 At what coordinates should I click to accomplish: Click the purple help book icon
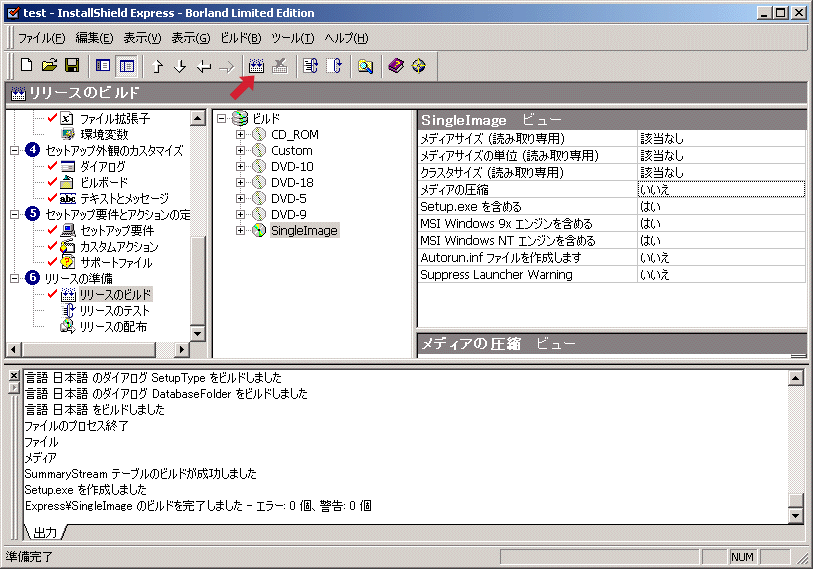click(396, 66)
